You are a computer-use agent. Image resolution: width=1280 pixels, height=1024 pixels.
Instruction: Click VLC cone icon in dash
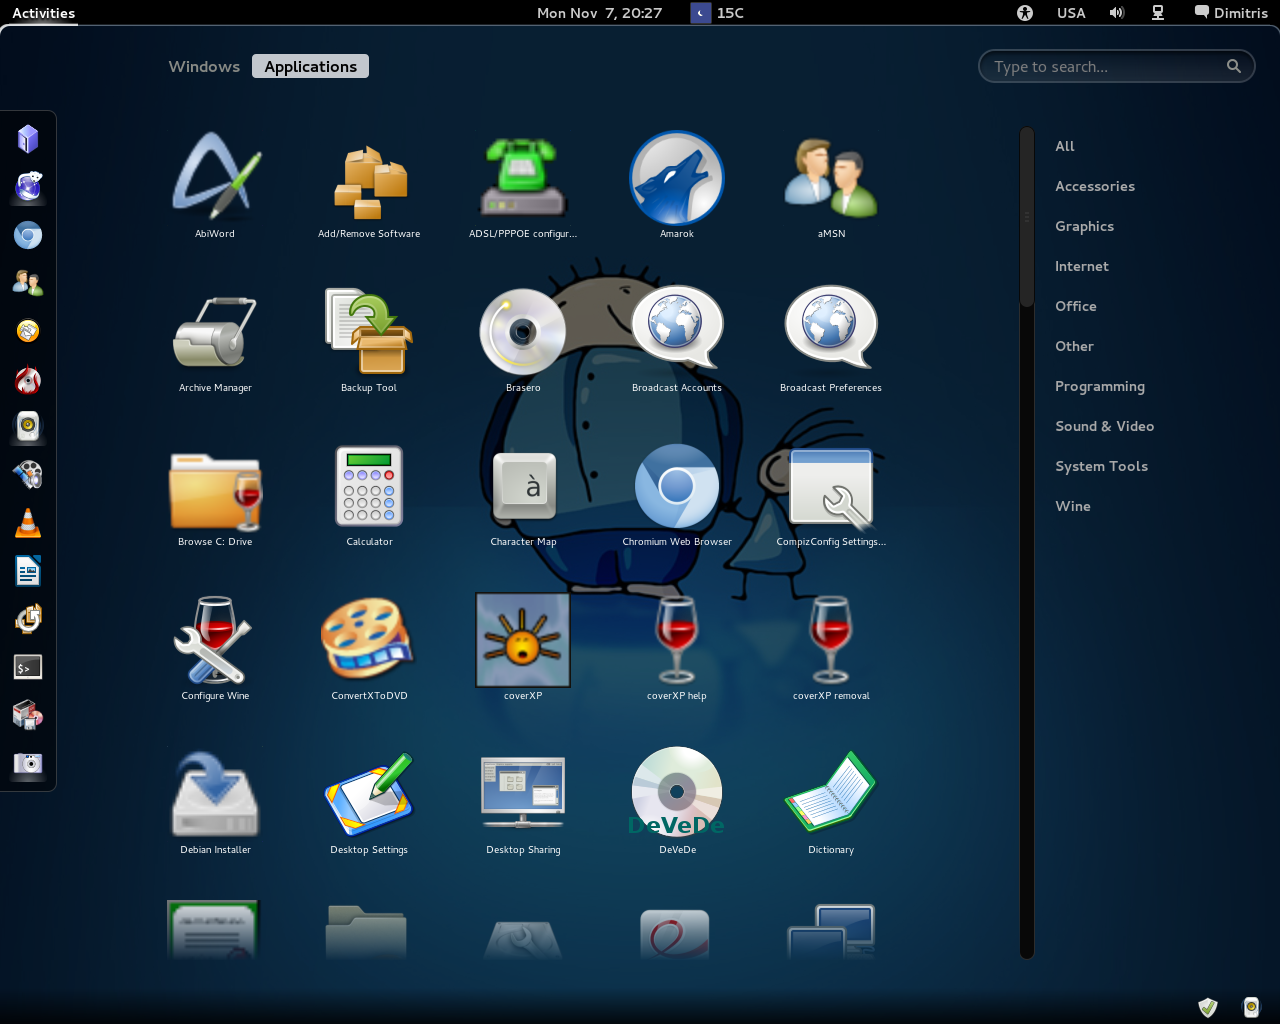(x=28, y=523)
